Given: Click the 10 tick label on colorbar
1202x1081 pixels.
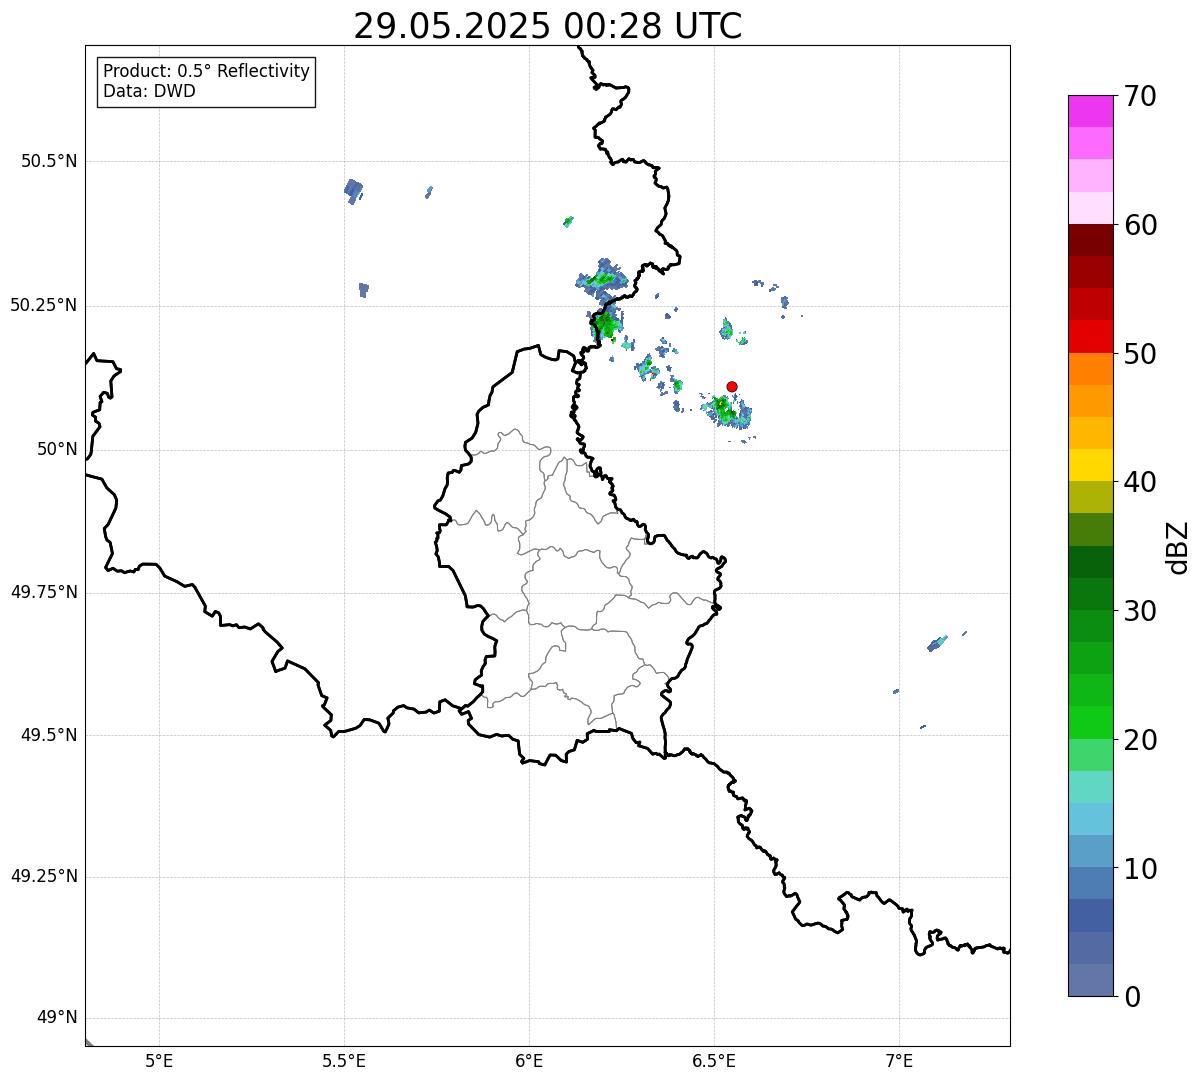Looking at the screenshot, I should 1140,869.
